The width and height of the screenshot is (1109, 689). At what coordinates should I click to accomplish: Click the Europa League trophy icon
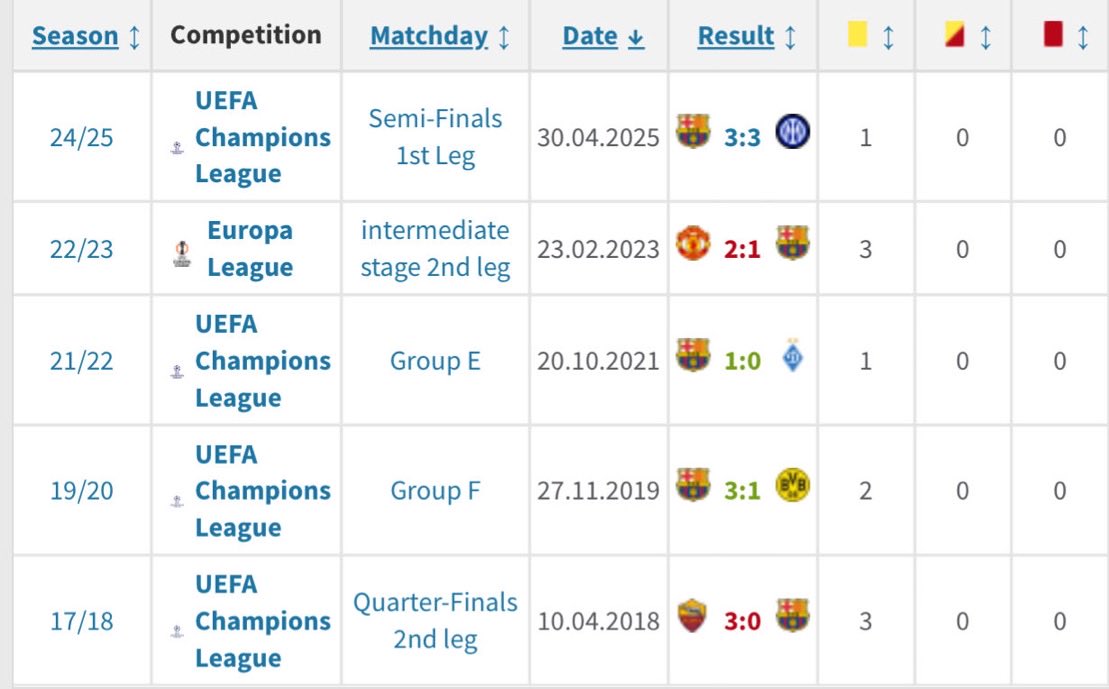point(182,254)
